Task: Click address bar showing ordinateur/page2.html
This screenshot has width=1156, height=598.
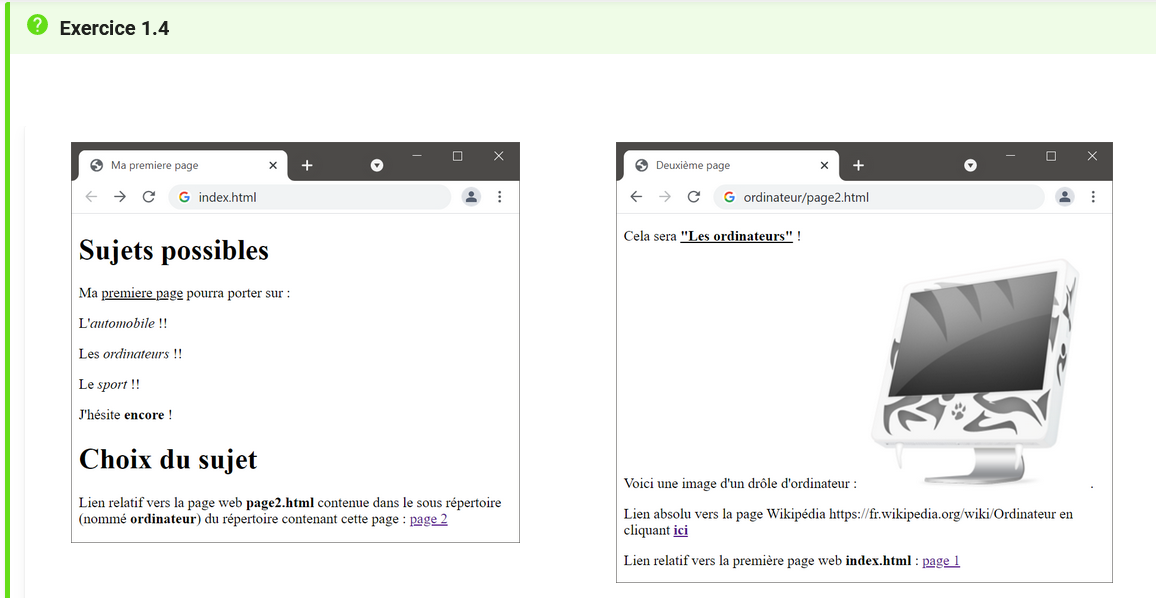Action: click(x=880, y=197)
